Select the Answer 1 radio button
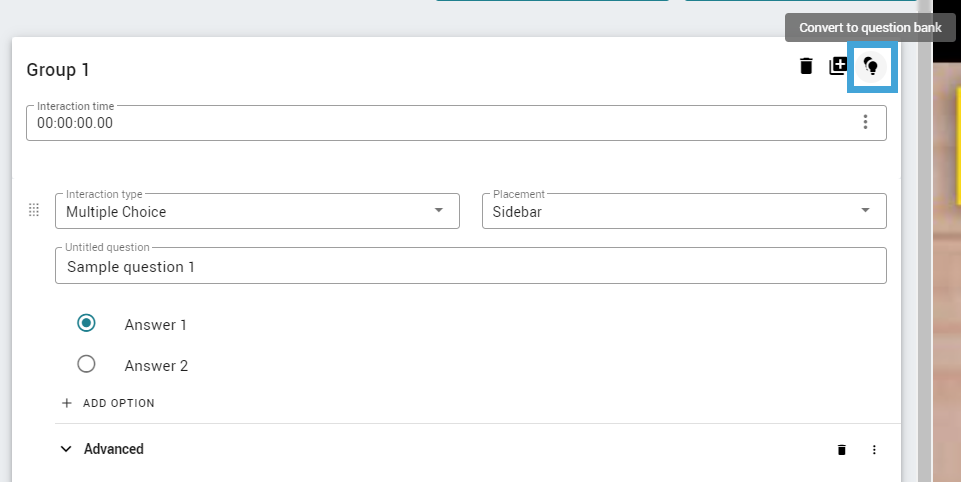961x482 pixels. tap(86, 323)
